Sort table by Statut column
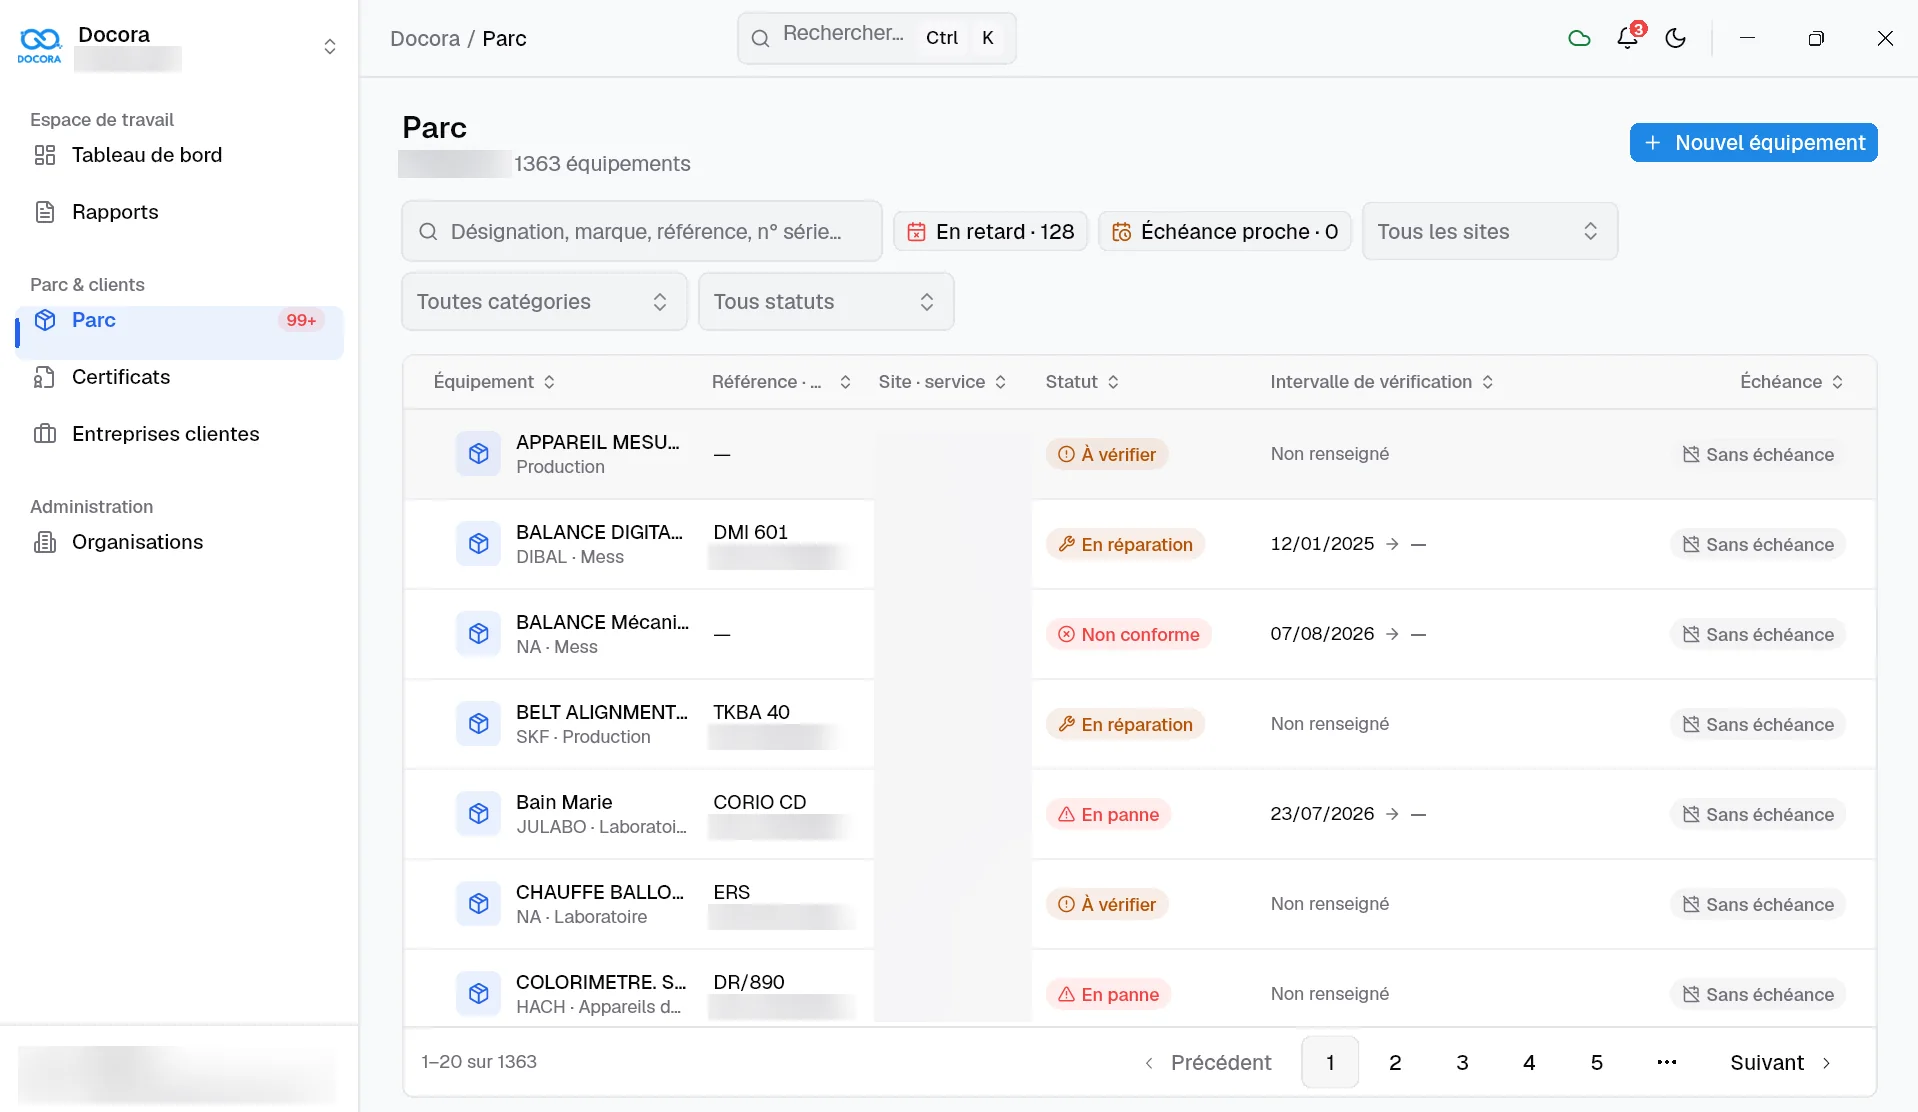 pyautogui.click(x=1082, y=381)
